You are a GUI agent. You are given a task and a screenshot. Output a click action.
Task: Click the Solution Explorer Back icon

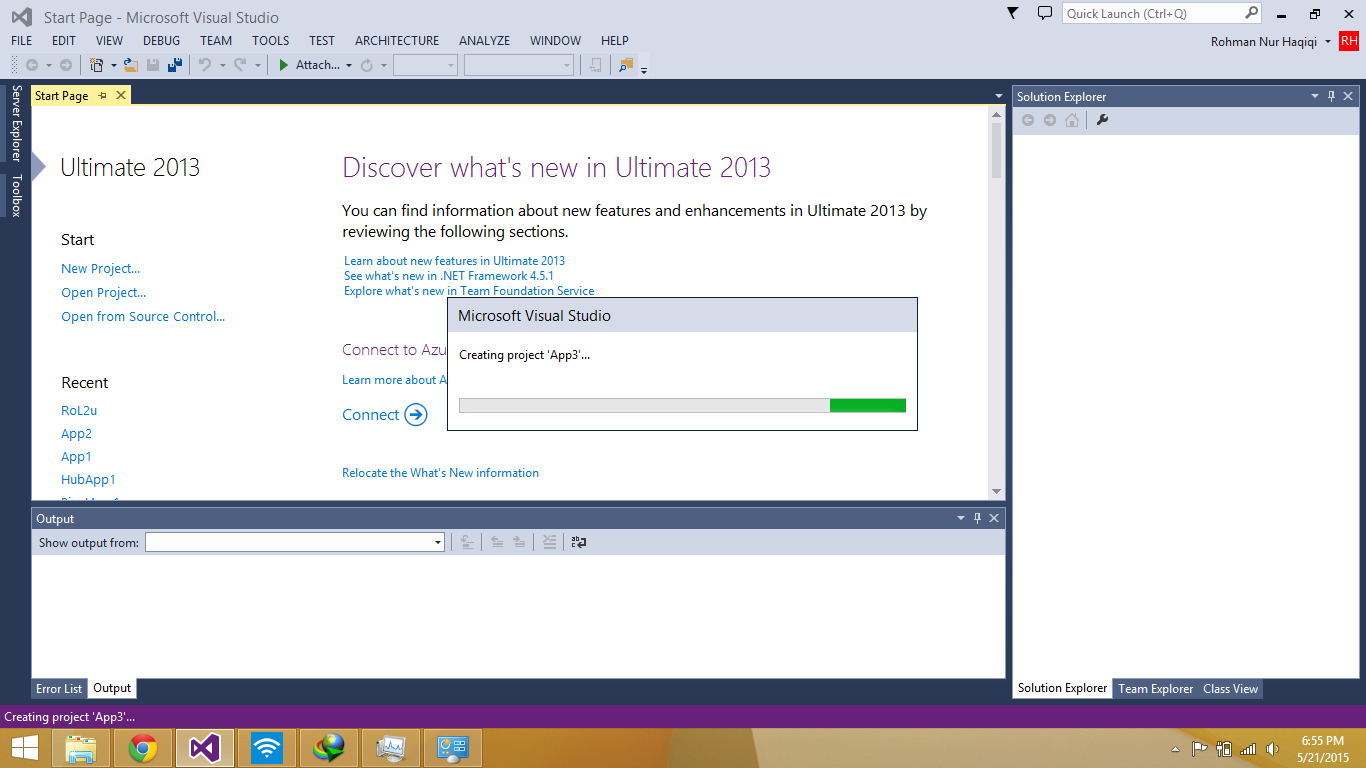pos(1027,120)
